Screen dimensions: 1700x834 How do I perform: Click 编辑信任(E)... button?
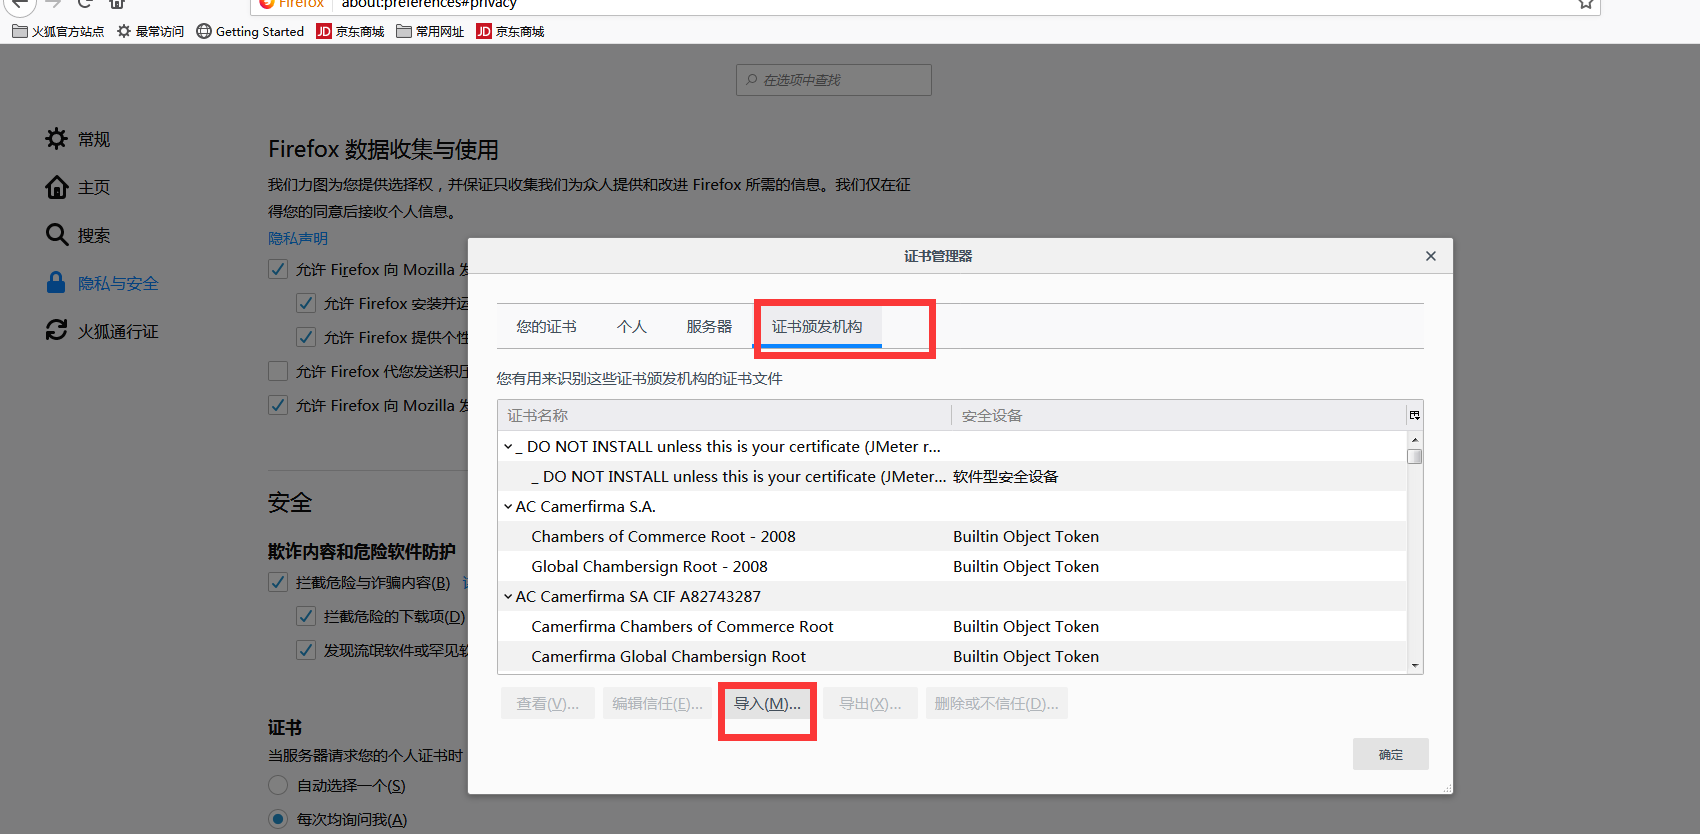coord(657,704)
